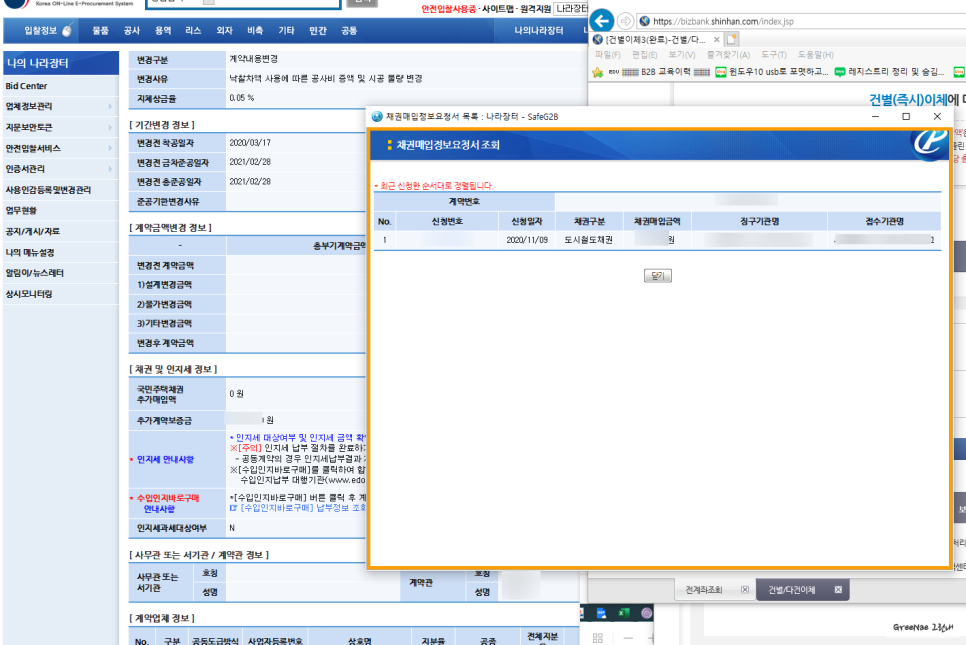Expand the 안전입찰서비스 sidebar arrow
966x645 pixels.
pyautogui.click(x=110, y=148)
